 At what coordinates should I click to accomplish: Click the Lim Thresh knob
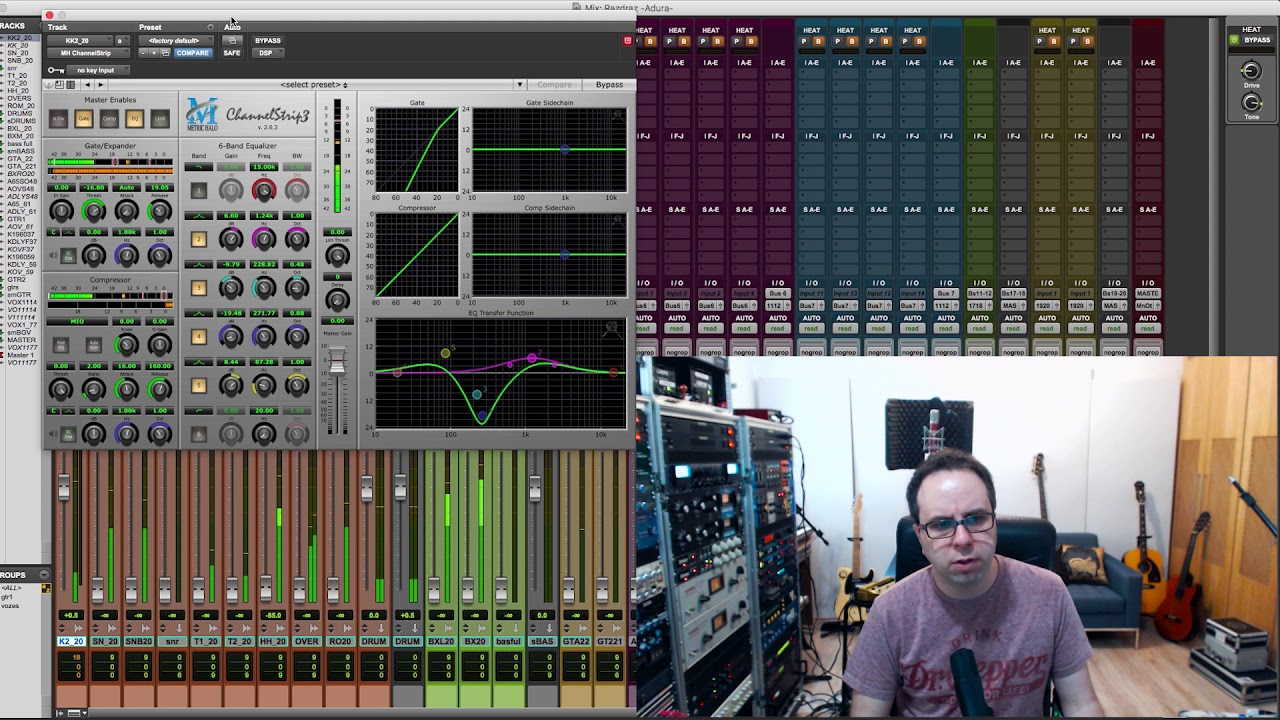click(338, 254)
